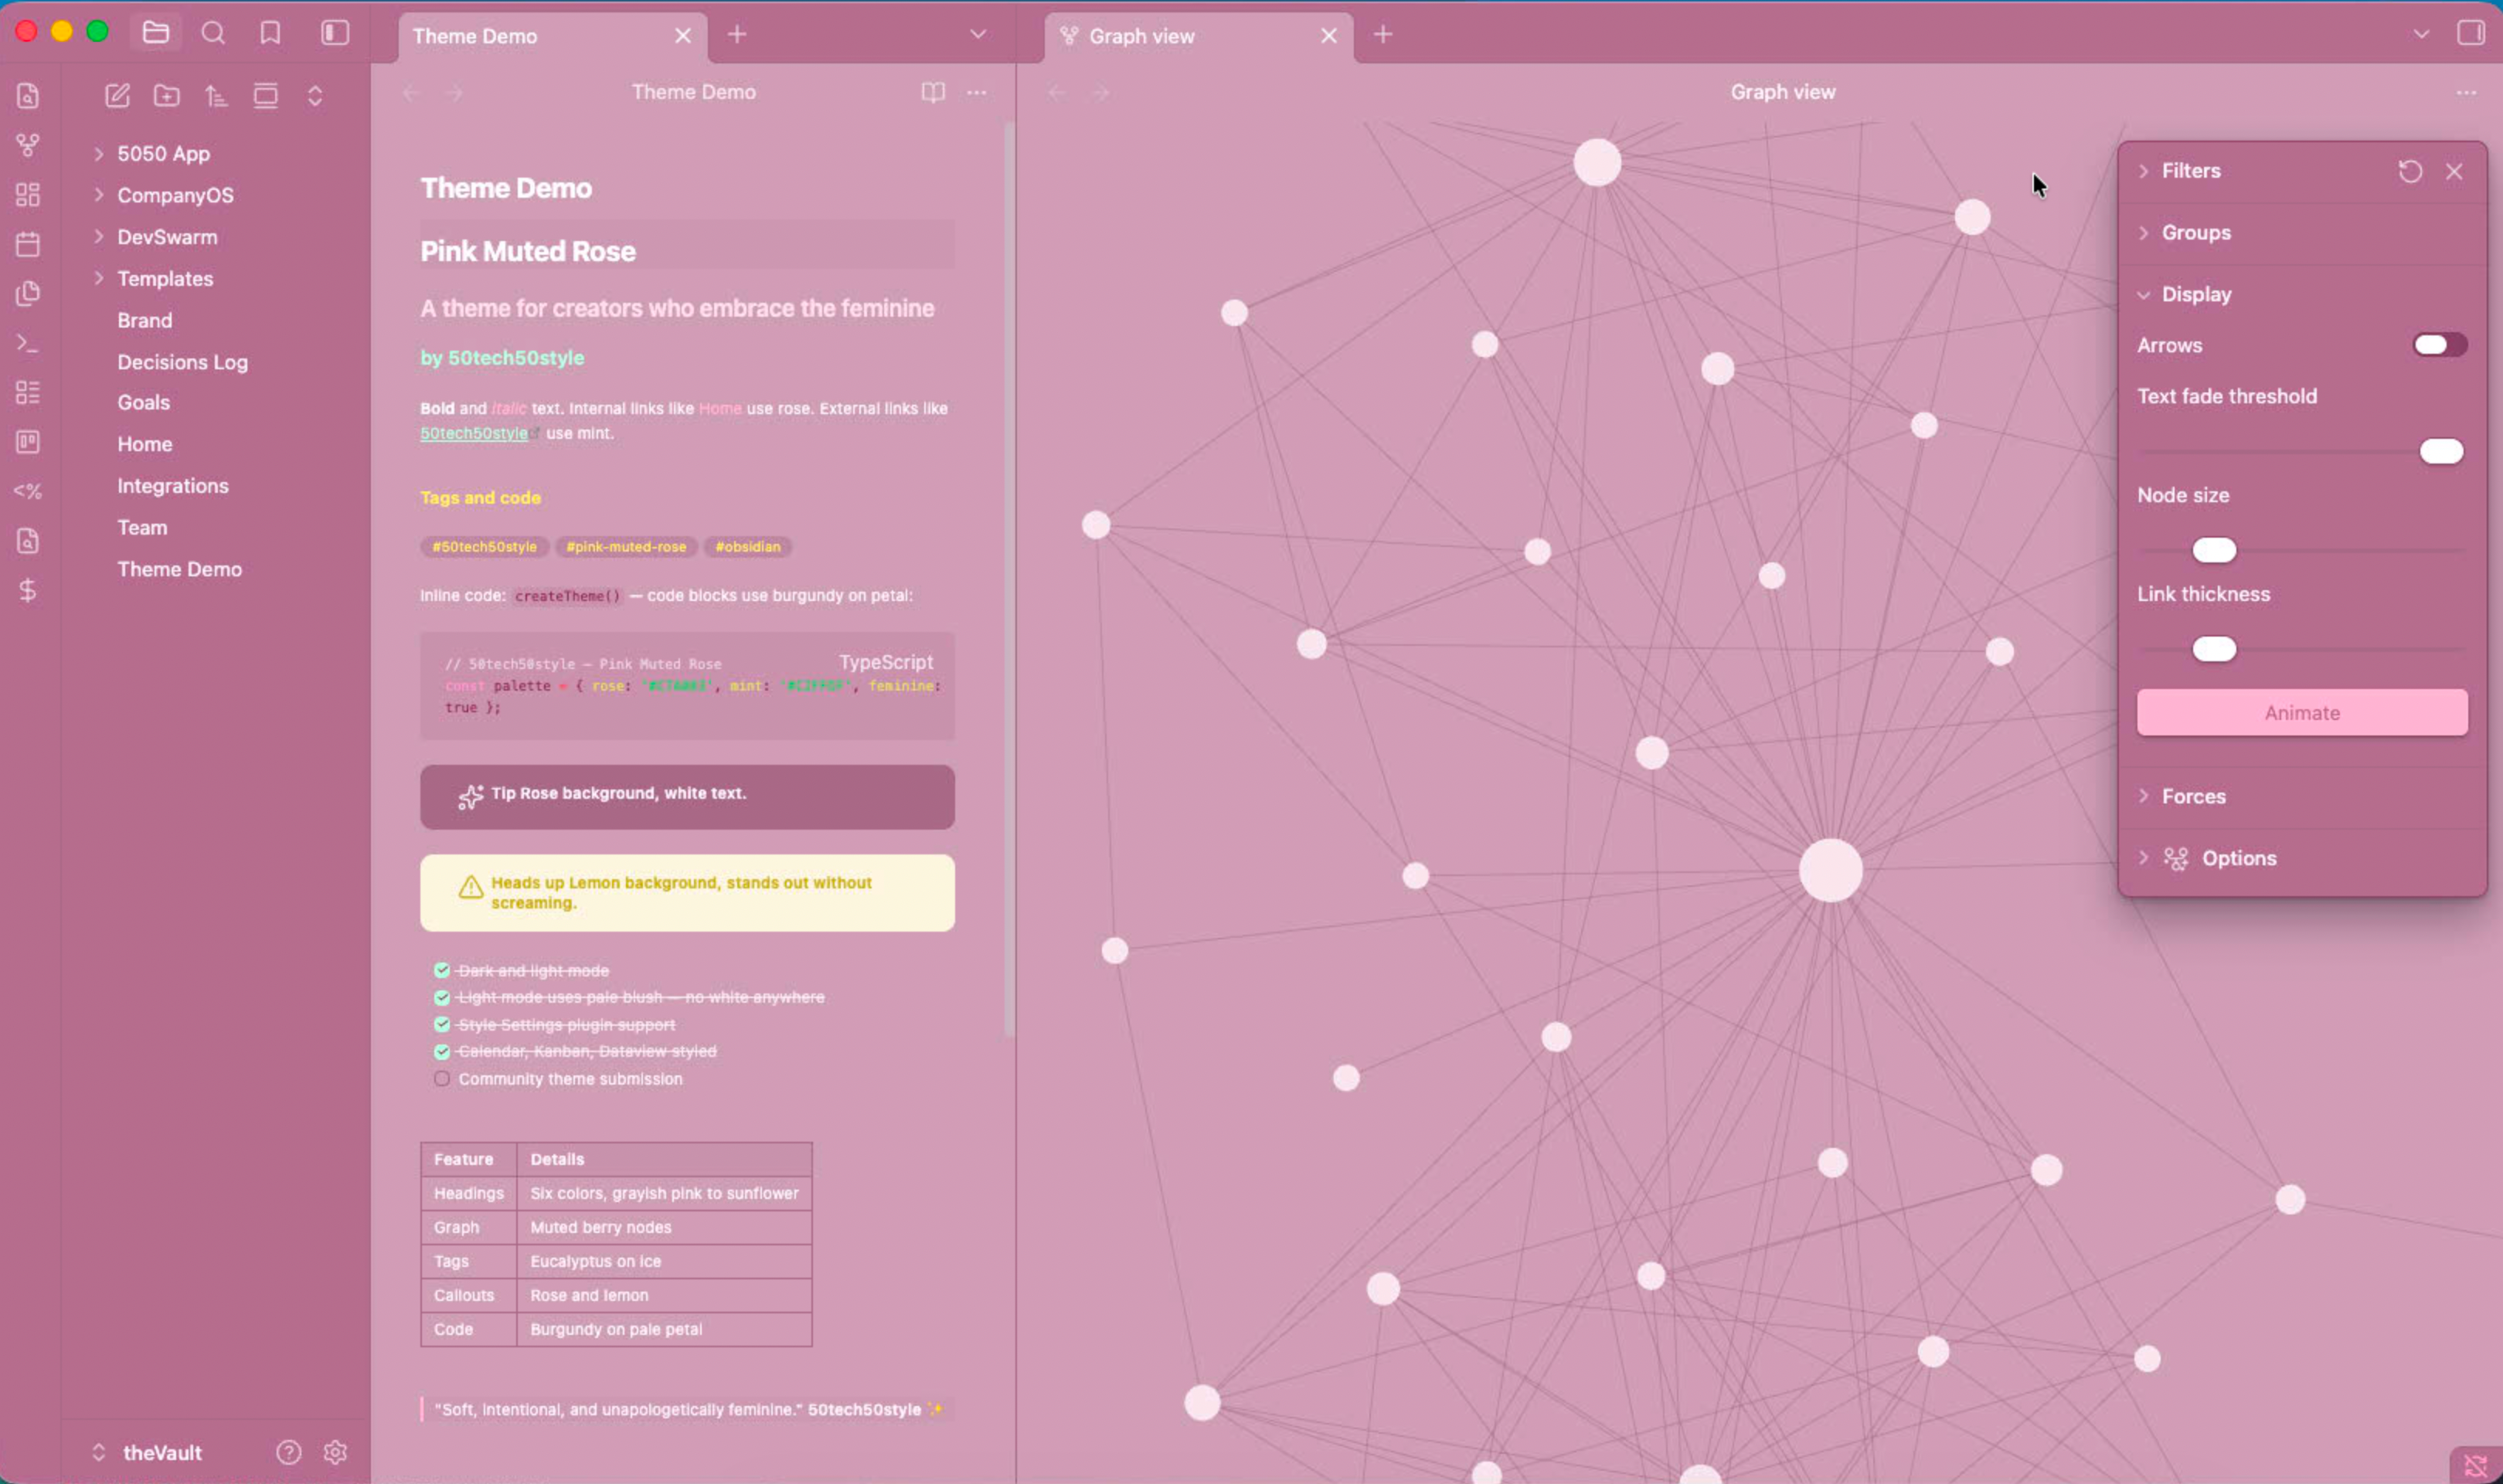Open daily note calendar icon in ribbon

(x=28, y=244)
